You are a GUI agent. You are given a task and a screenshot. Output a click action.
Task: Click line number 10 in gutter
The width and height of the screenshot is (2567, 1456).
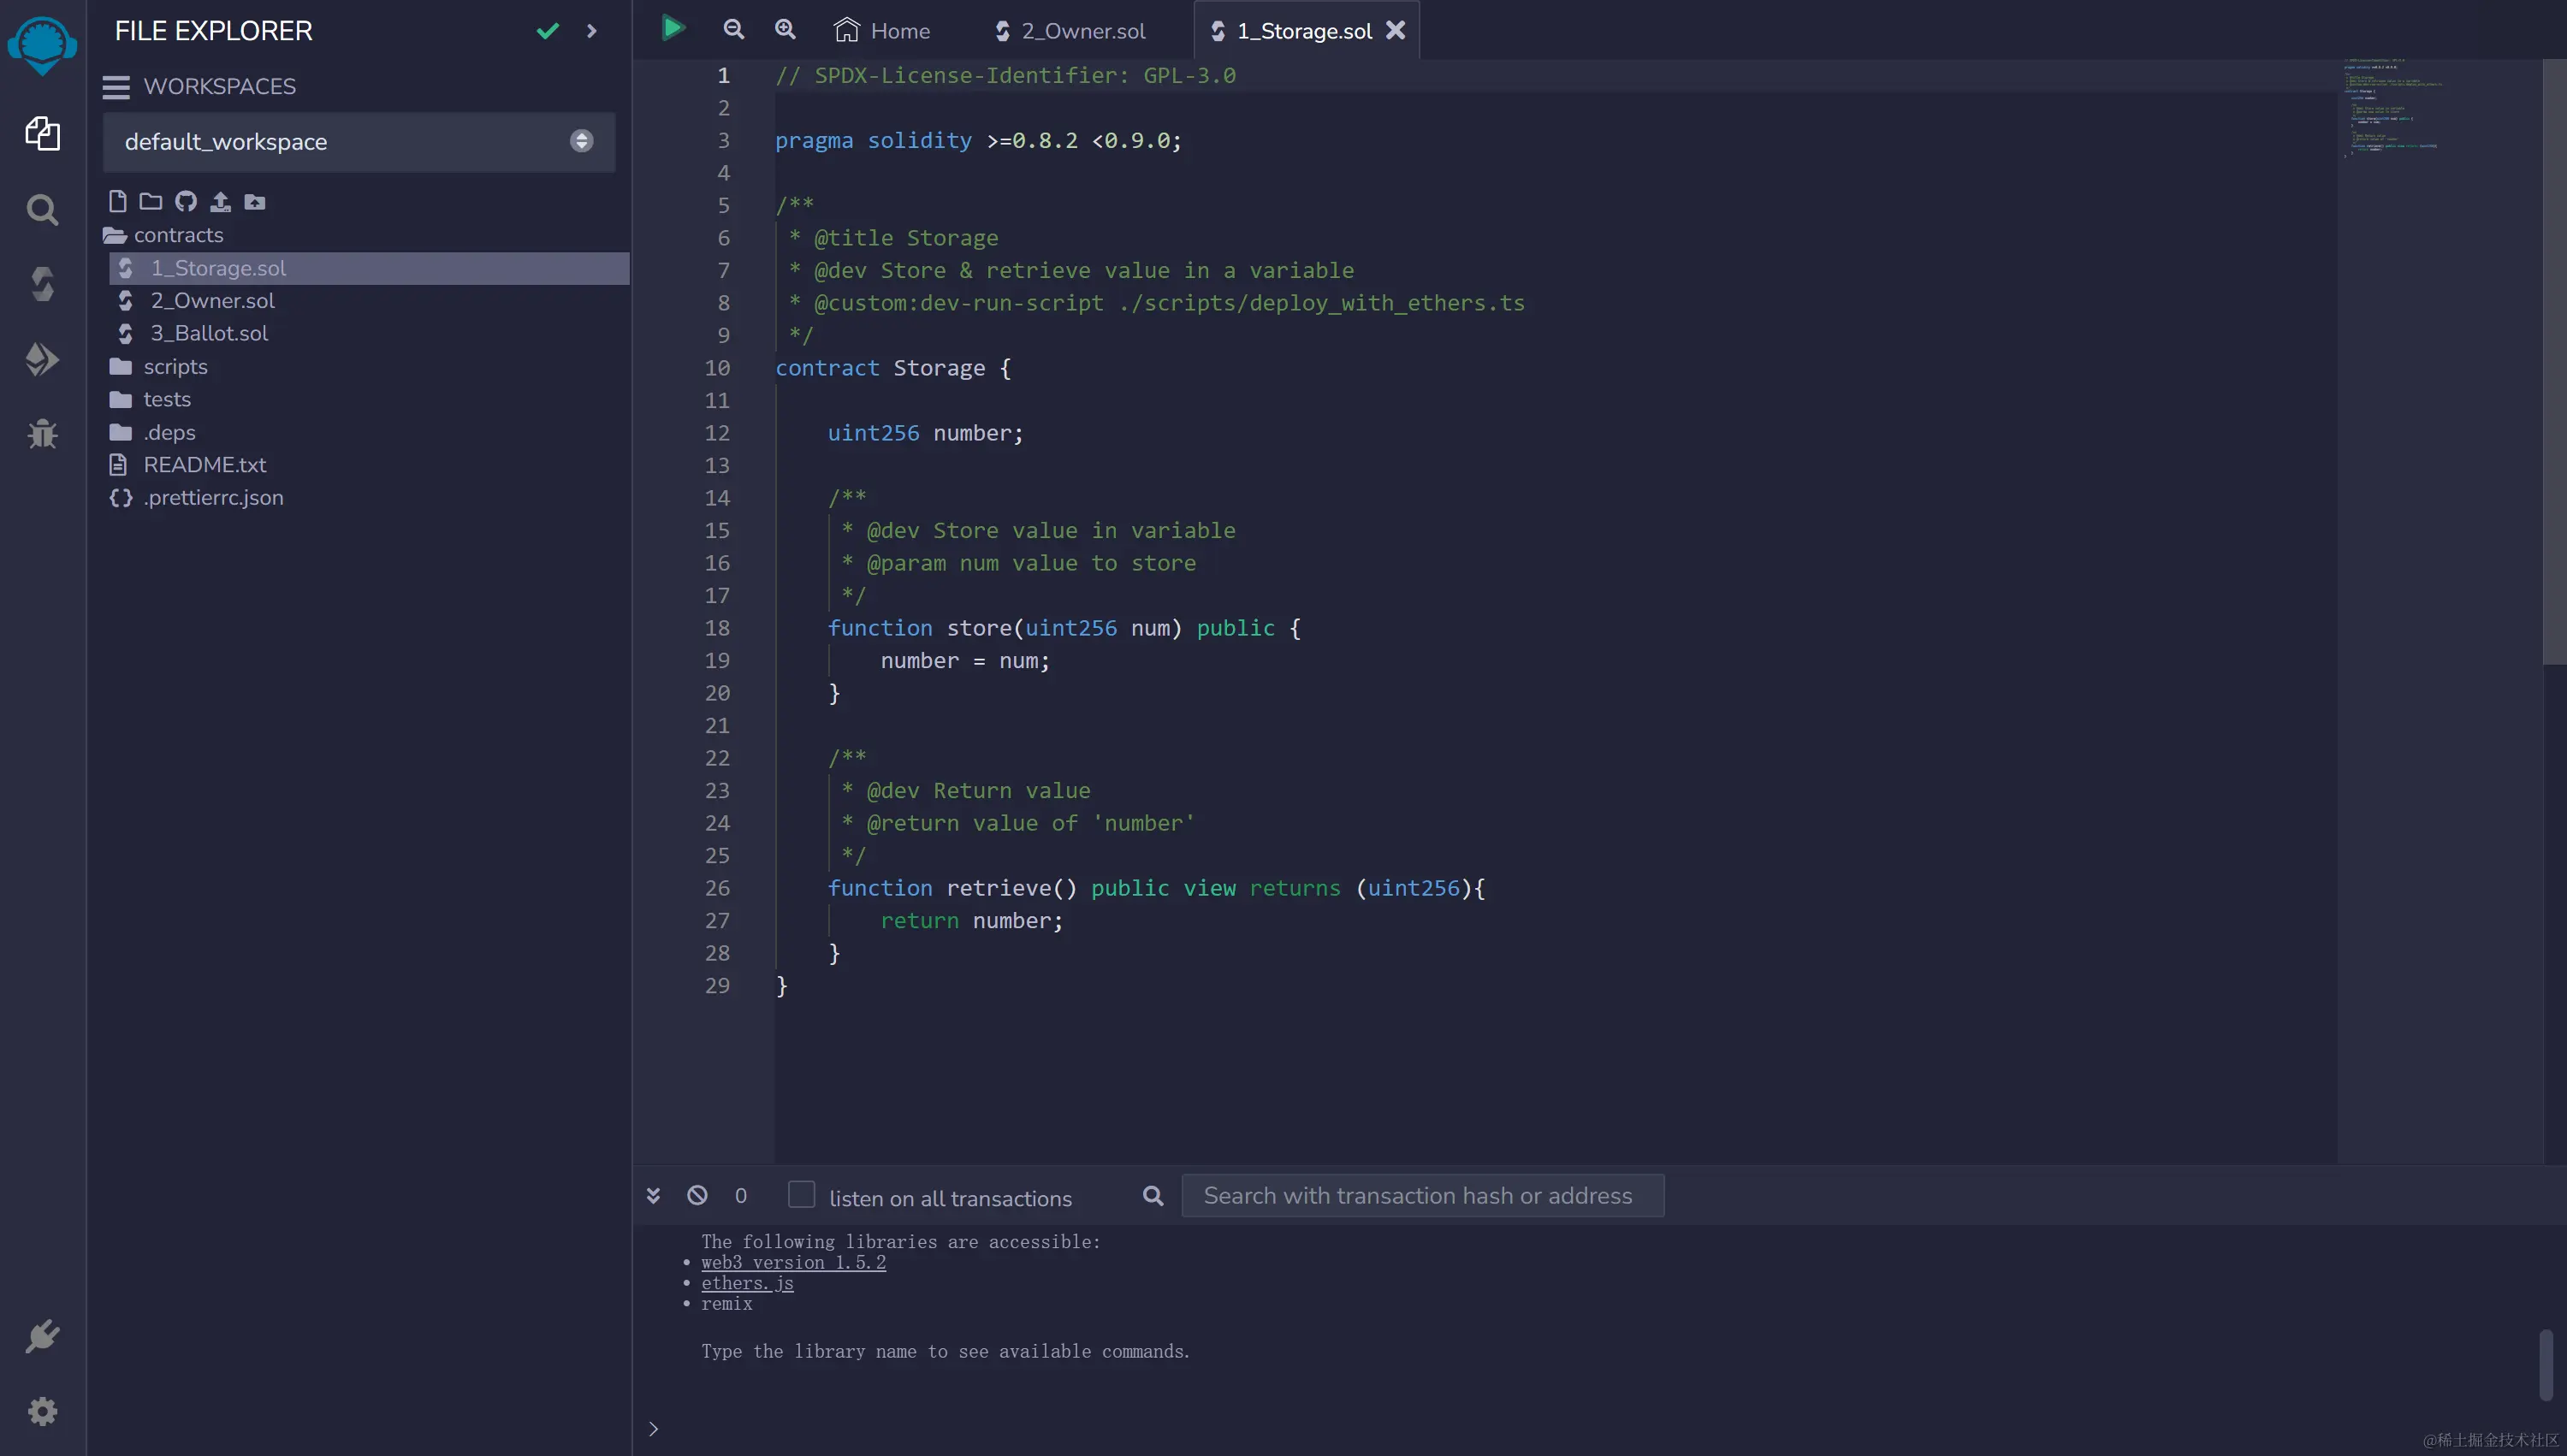click(x=717, y=368)
